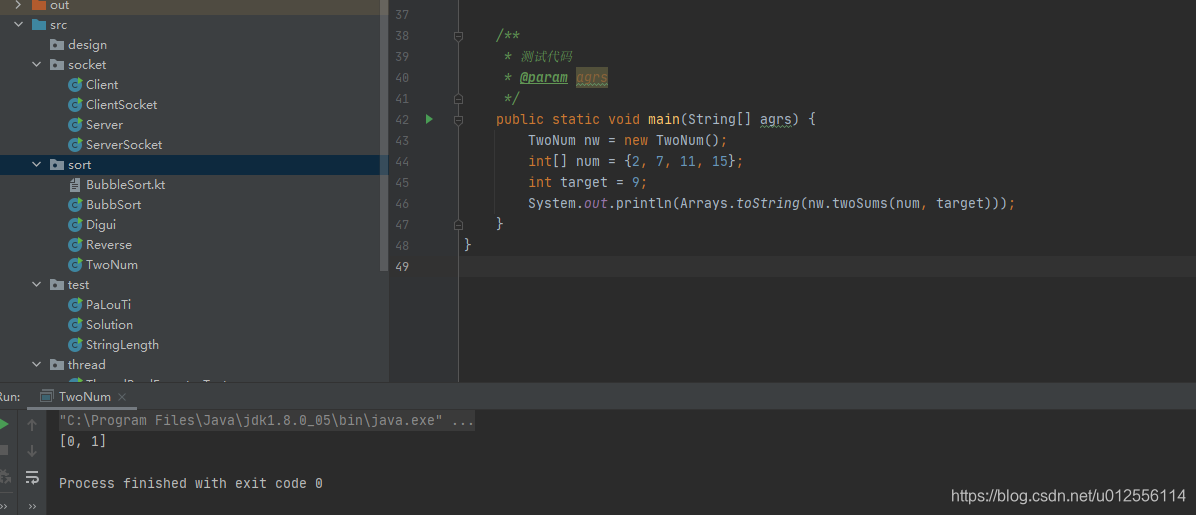The width and height of the screenshot is (1196, 515).
Task: Click the agrs parameter in main signature
Action: [776, 120]
